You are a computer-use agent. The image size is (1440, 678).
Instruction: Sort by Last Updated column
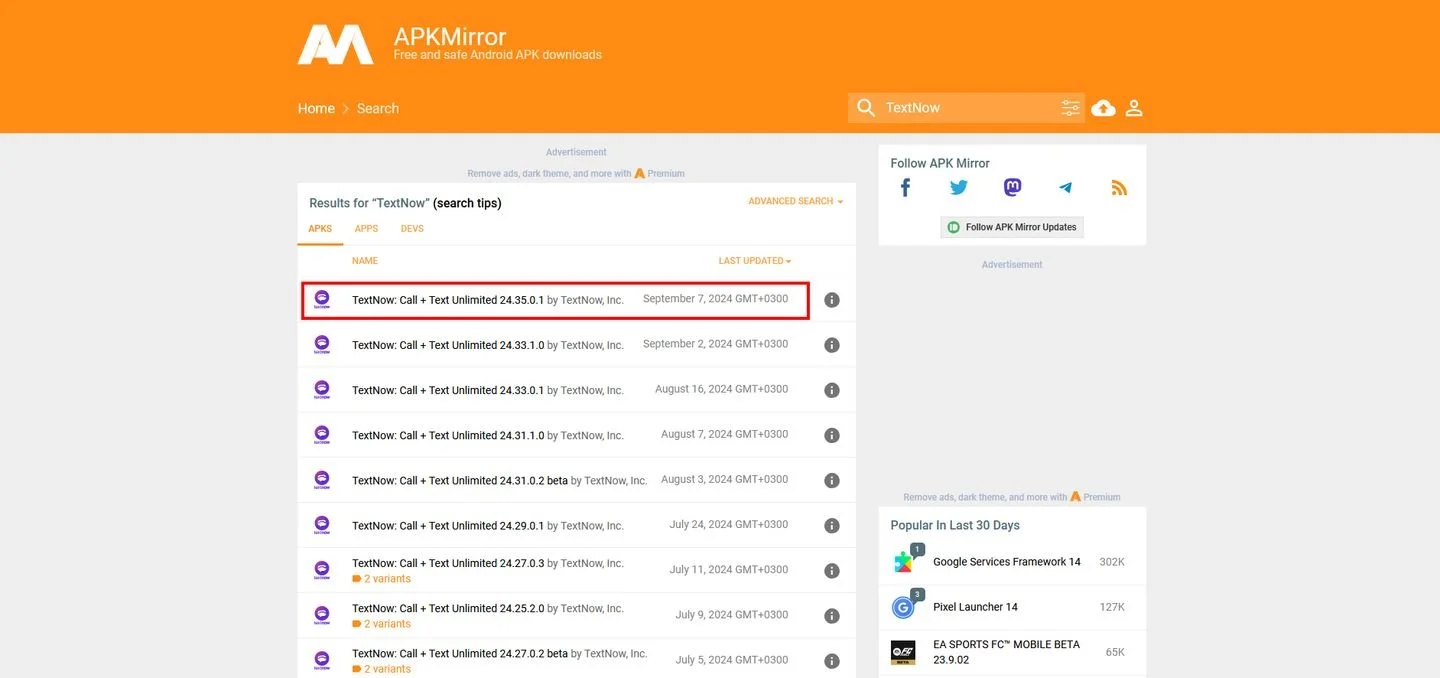755,261
